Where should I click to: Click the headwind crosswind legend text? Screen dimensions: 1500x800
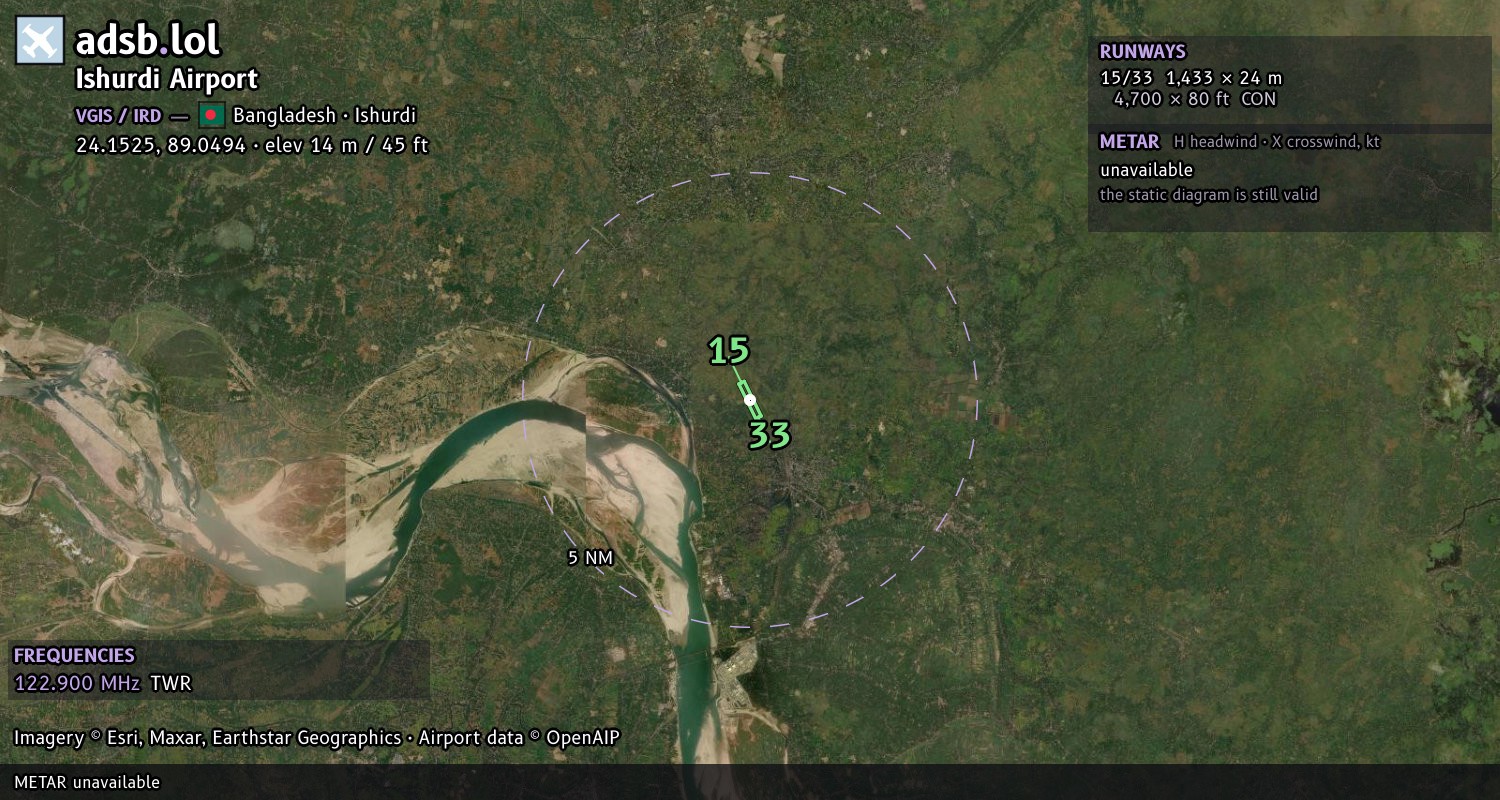pyautogui.click(x=1277, y=142)
